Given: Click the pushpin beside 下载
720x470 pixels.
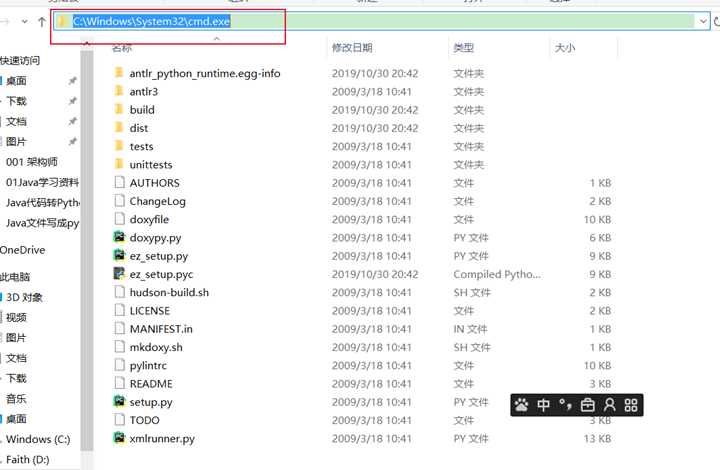Looking at the screenshot, I should pos(73,101).
